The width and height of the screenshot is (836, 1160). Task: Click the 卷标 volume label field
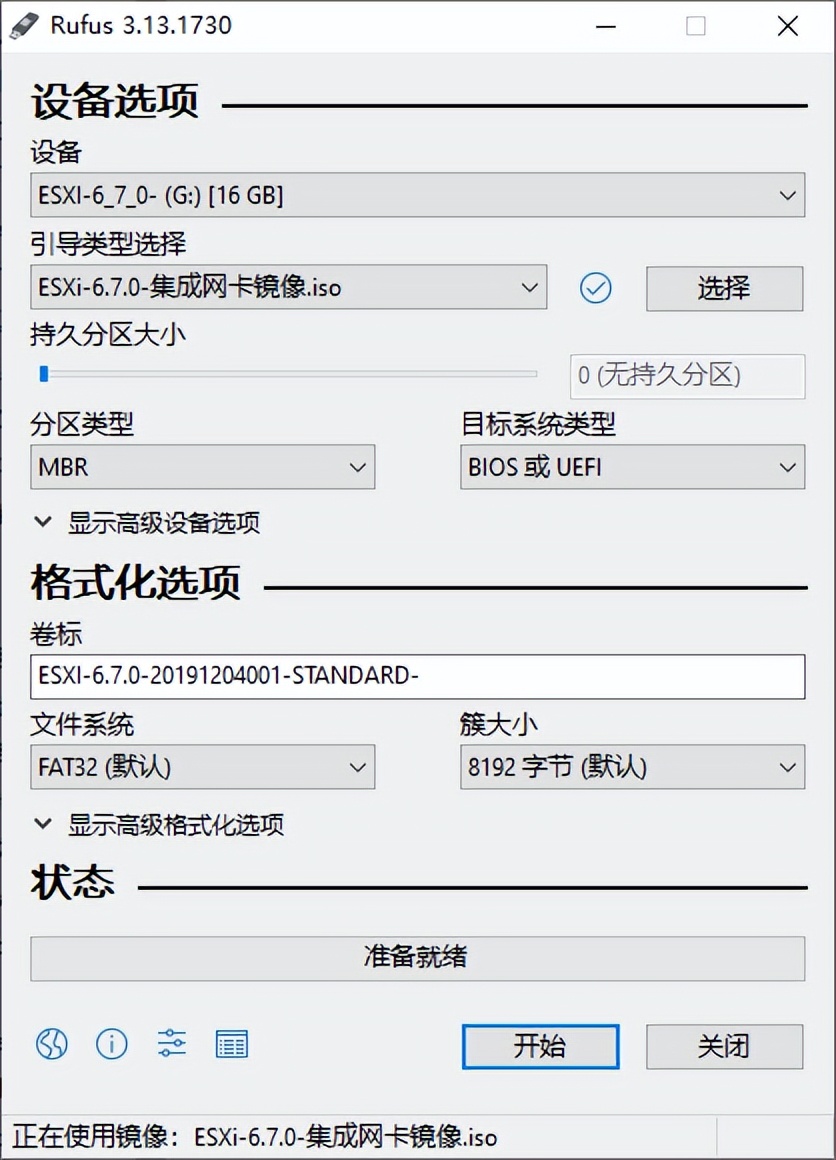point(418,676)
